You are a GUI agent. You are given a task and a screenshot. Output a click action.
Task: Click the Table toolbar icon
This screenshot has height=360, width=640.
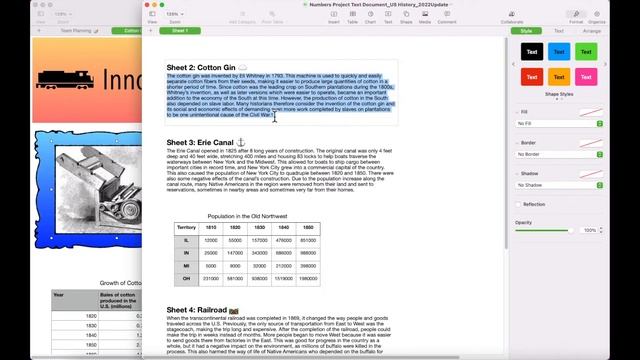point(353,14)
